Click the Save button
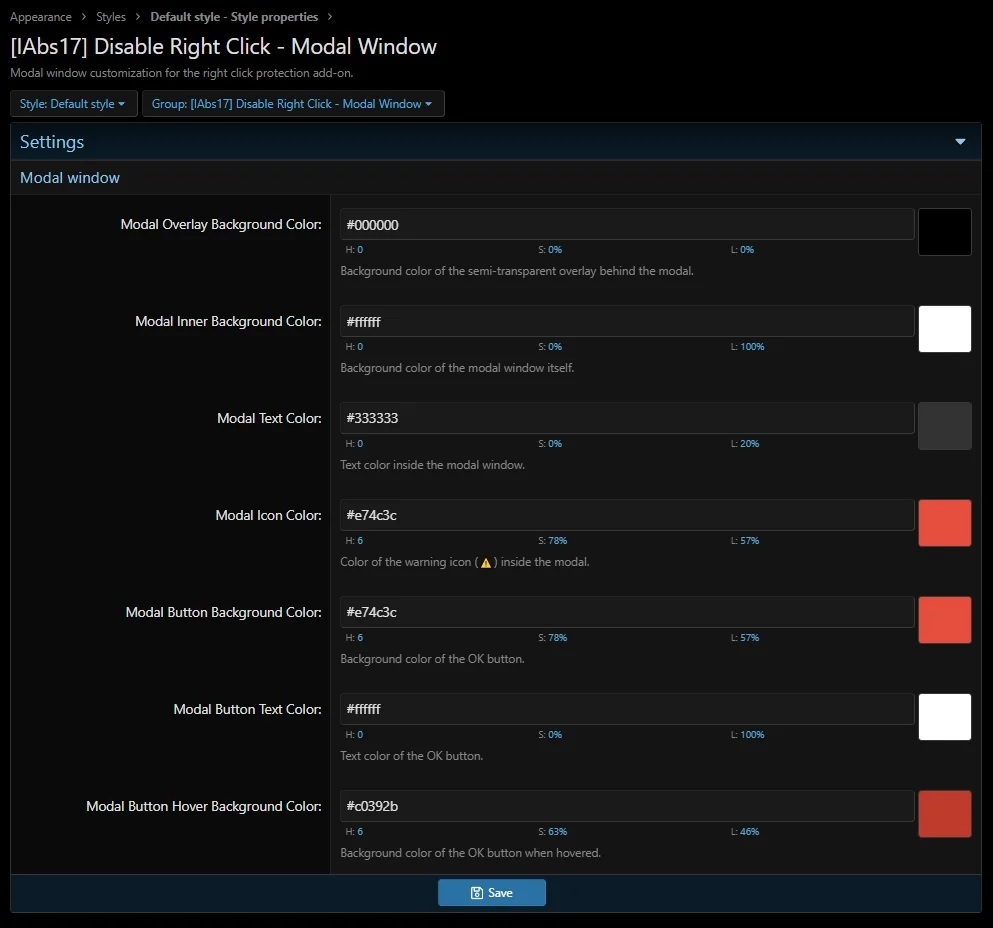993x928 pixels. pos(491,892)
